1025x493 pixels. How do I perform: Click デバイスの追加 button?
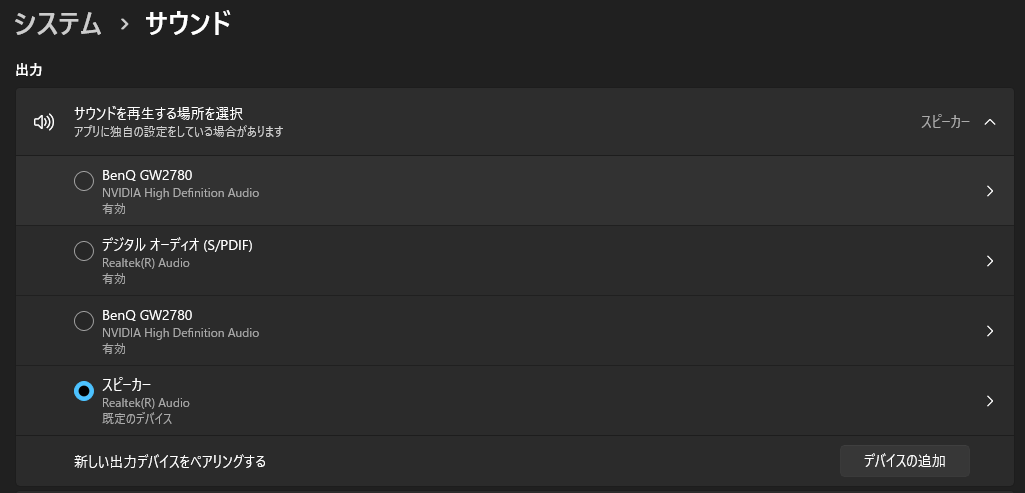point(905,461)
